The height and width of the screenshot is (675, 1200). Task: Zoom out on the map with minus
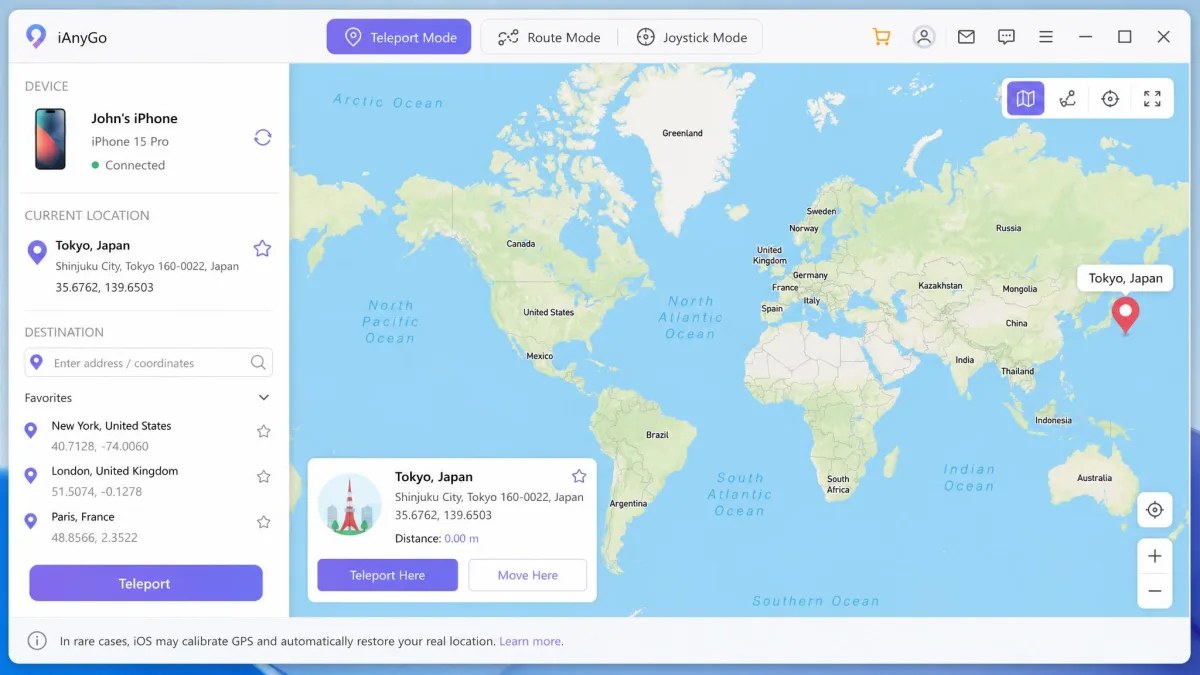pyautogui.click(x=1155, y=591)
